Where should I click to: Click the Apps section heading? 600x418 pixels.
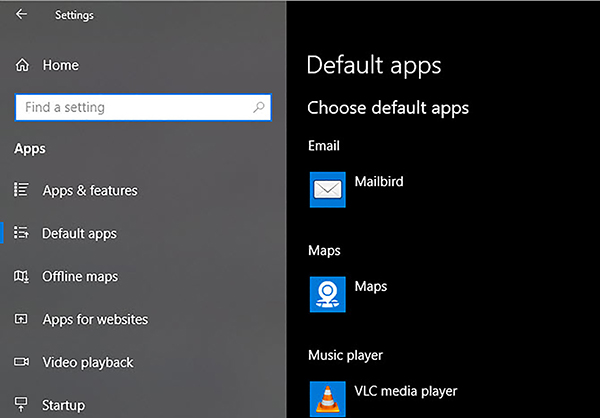[x=30, y=149]
